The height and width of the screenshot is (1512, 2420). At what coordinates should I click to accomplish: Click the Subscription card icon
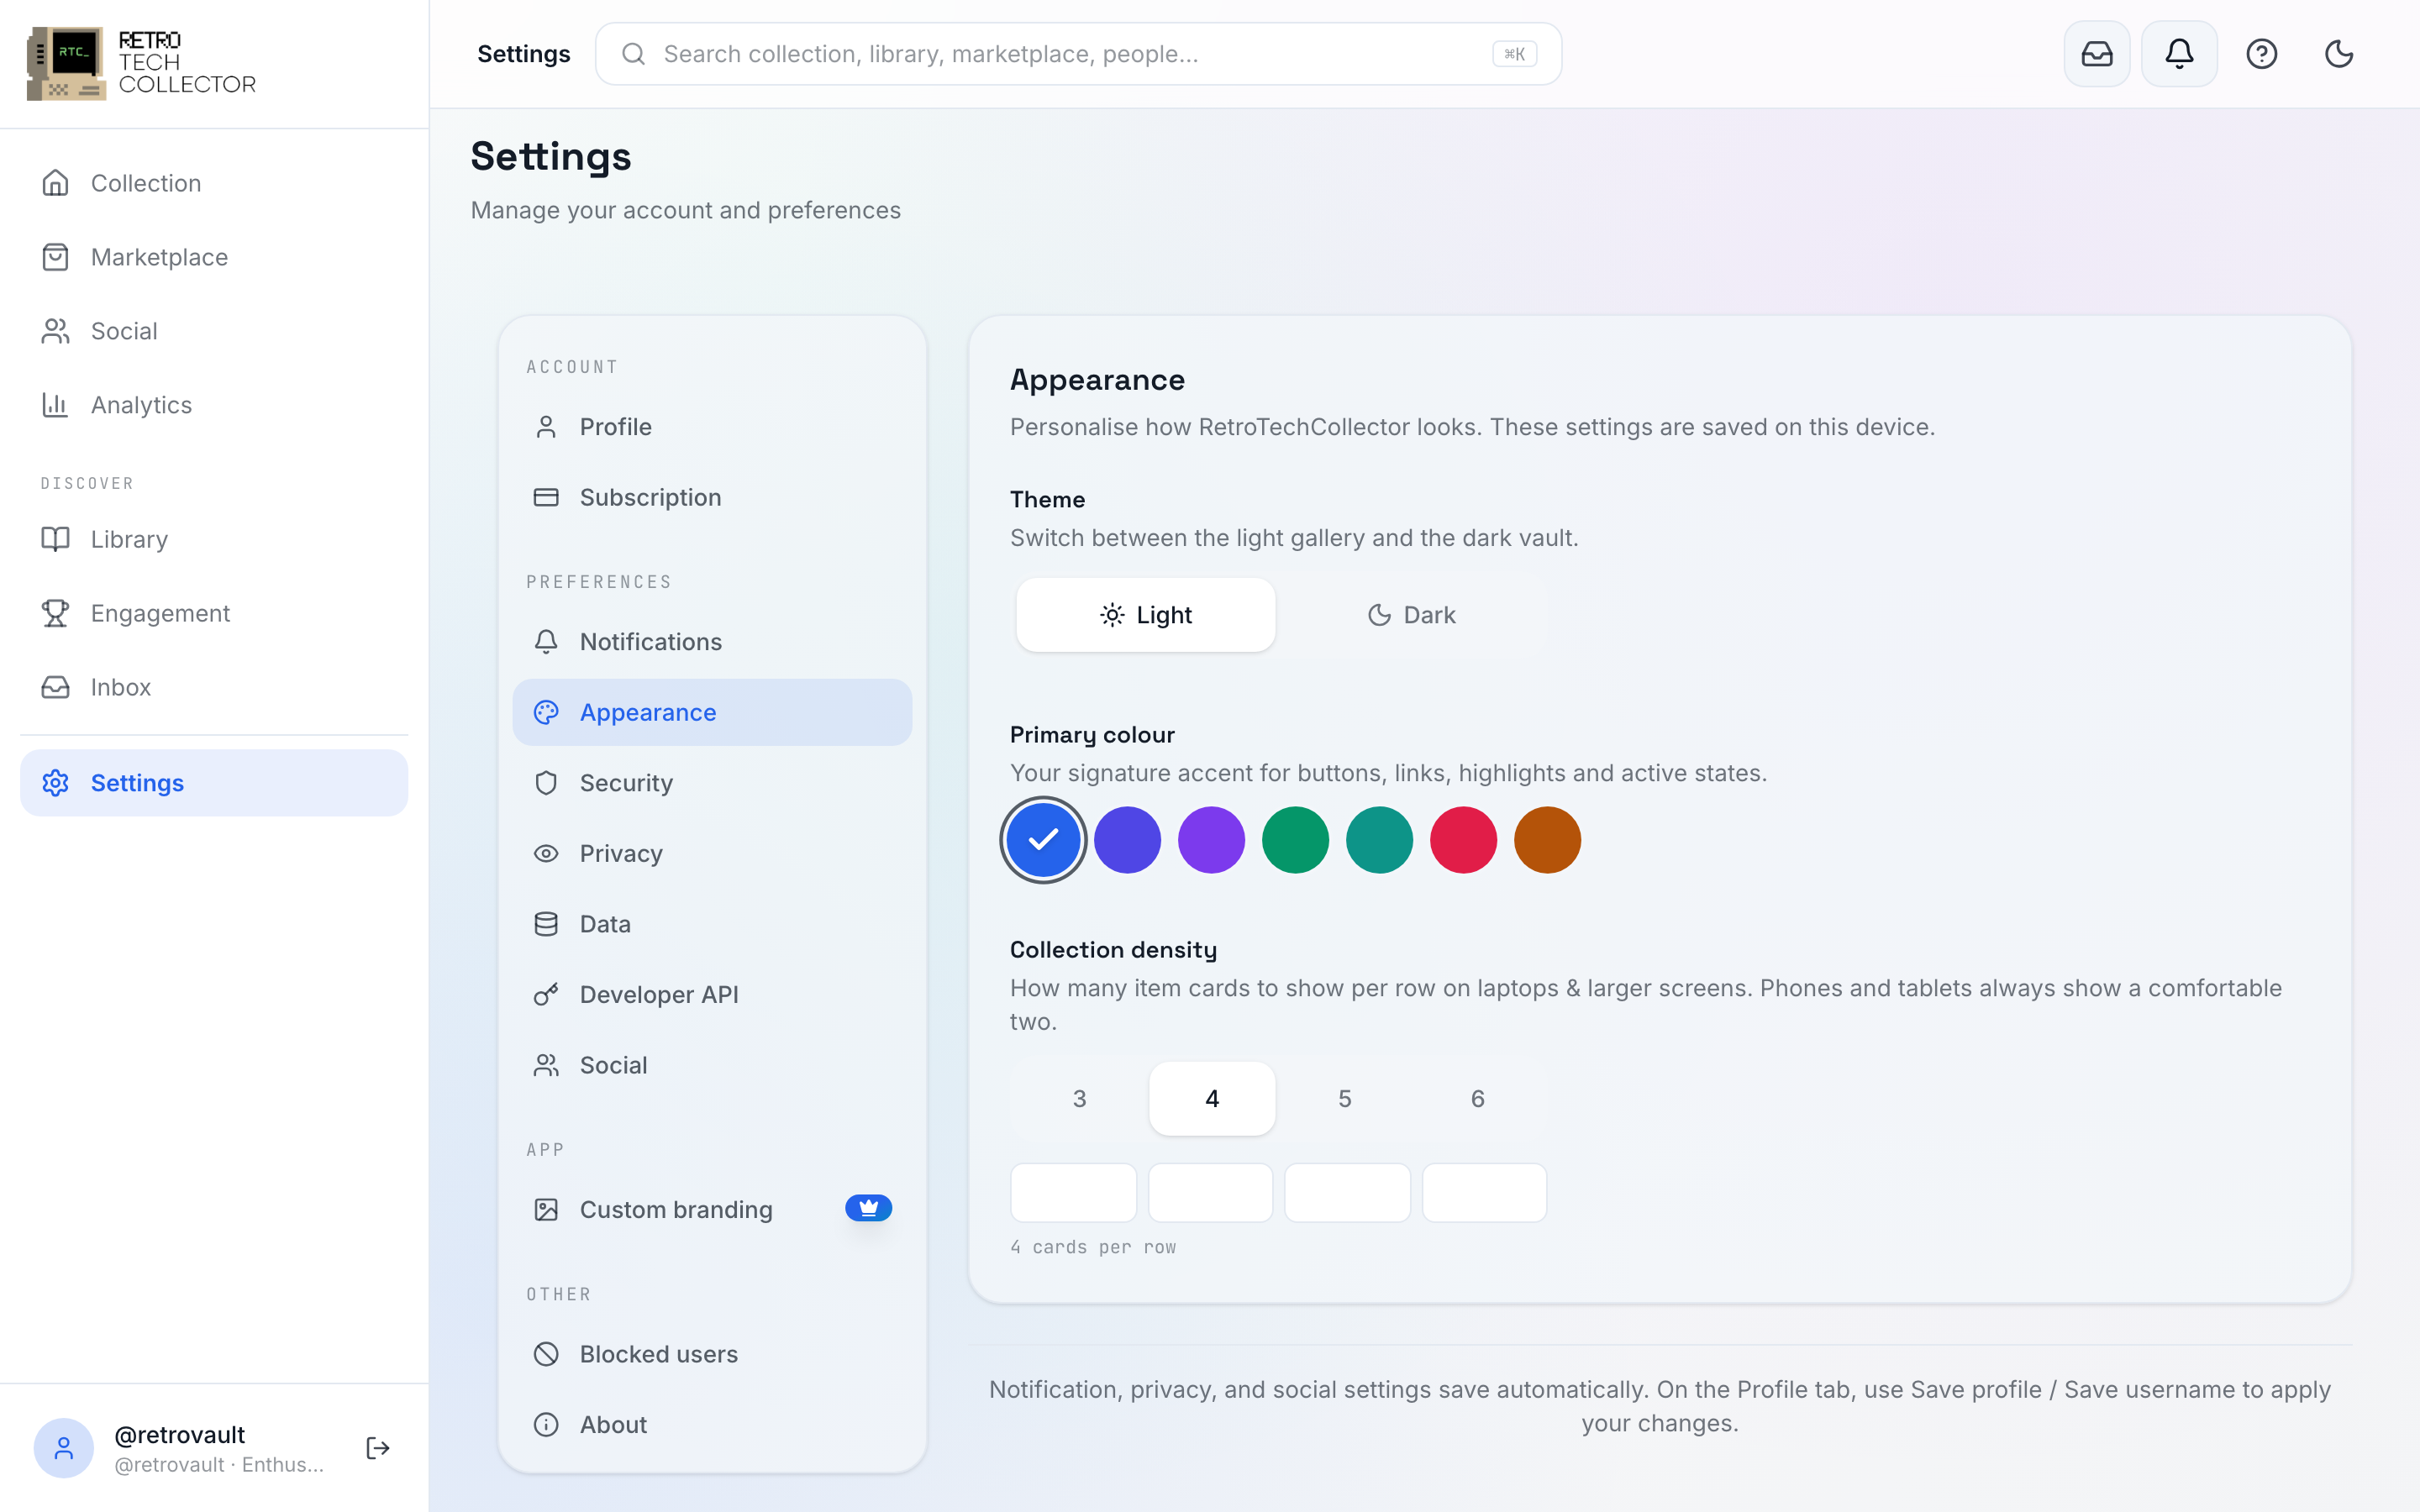click(546, 497)
